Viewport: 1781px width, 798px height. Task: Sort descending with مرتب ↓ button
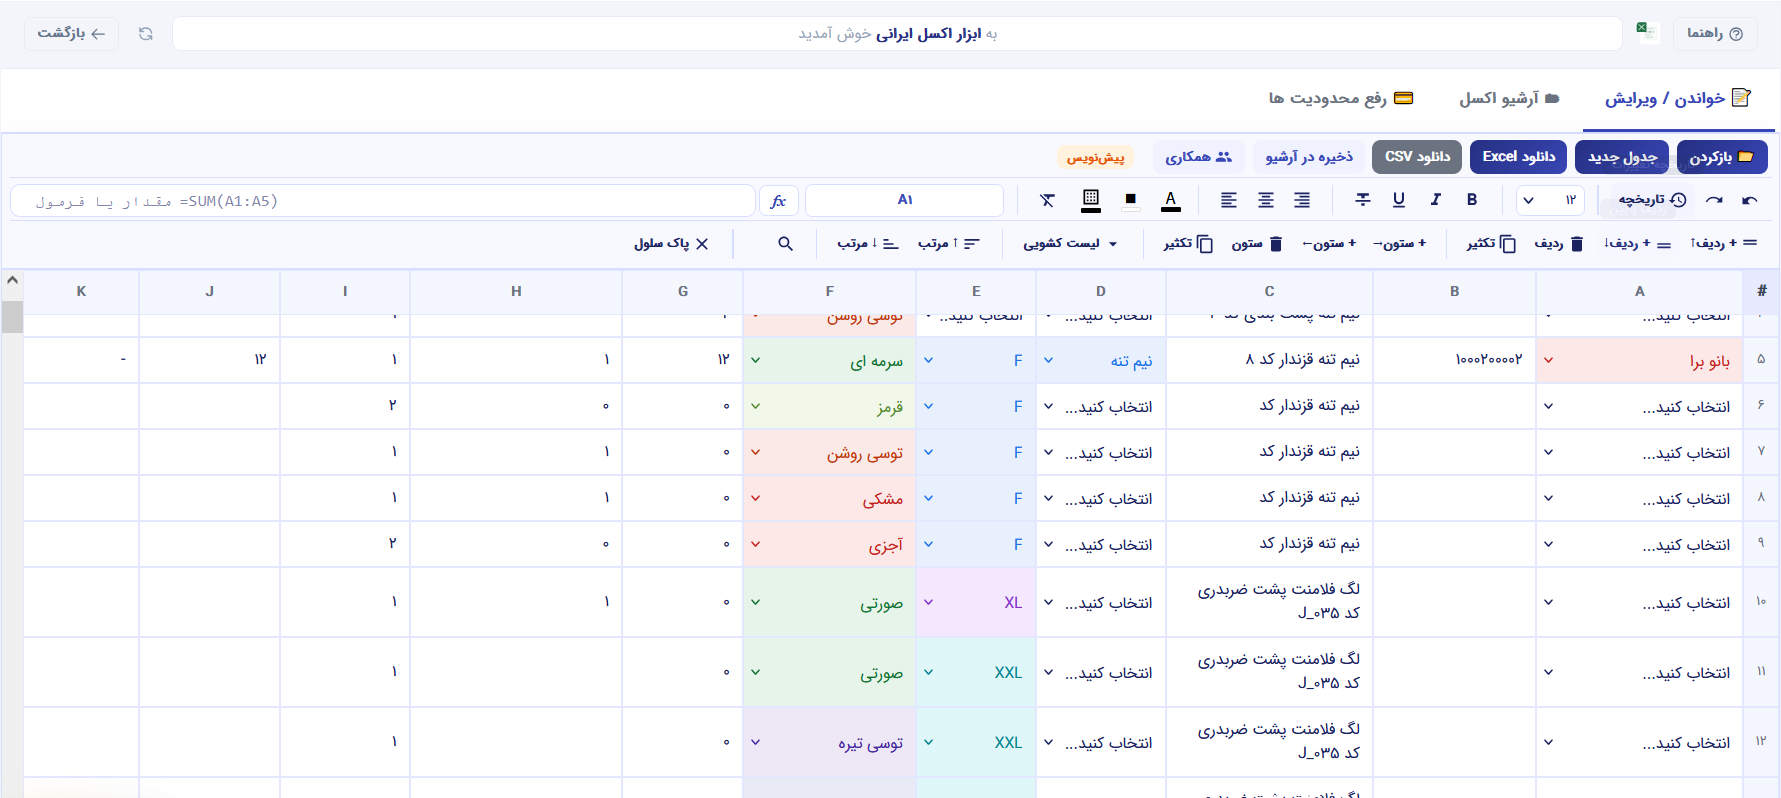(x=868, y=243)
